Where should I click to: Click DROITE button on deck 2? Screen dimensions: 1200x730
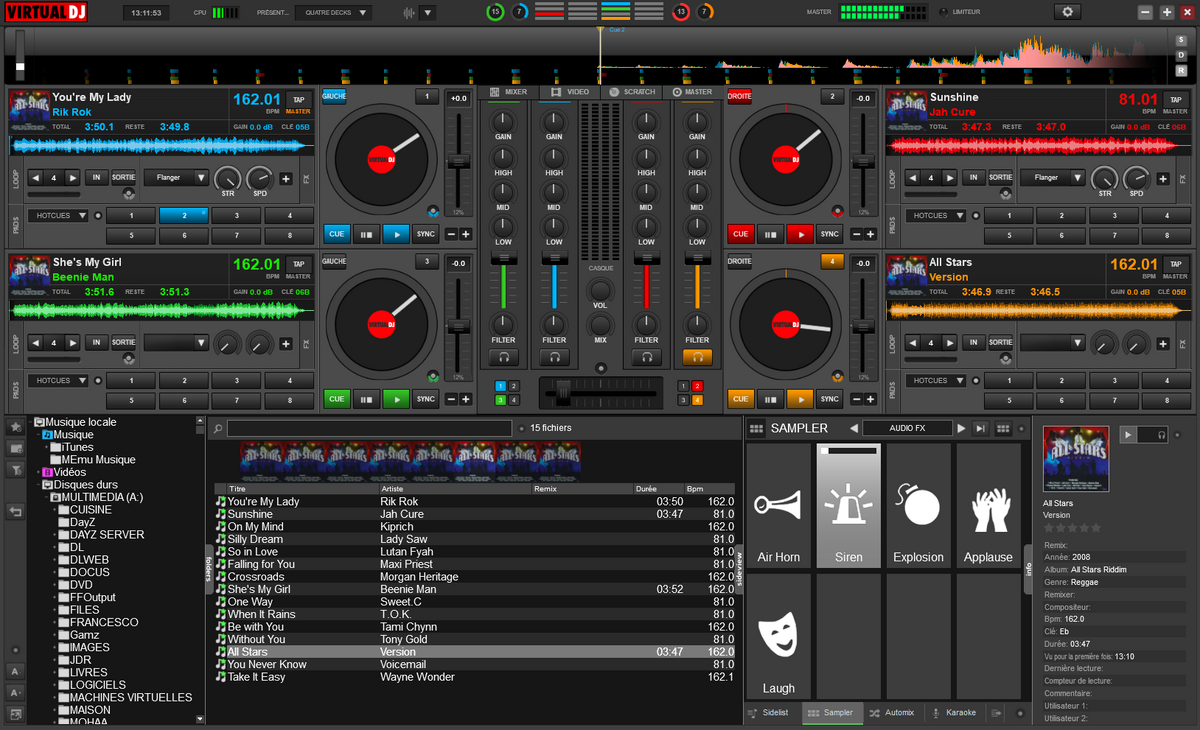tap(739, 96)
